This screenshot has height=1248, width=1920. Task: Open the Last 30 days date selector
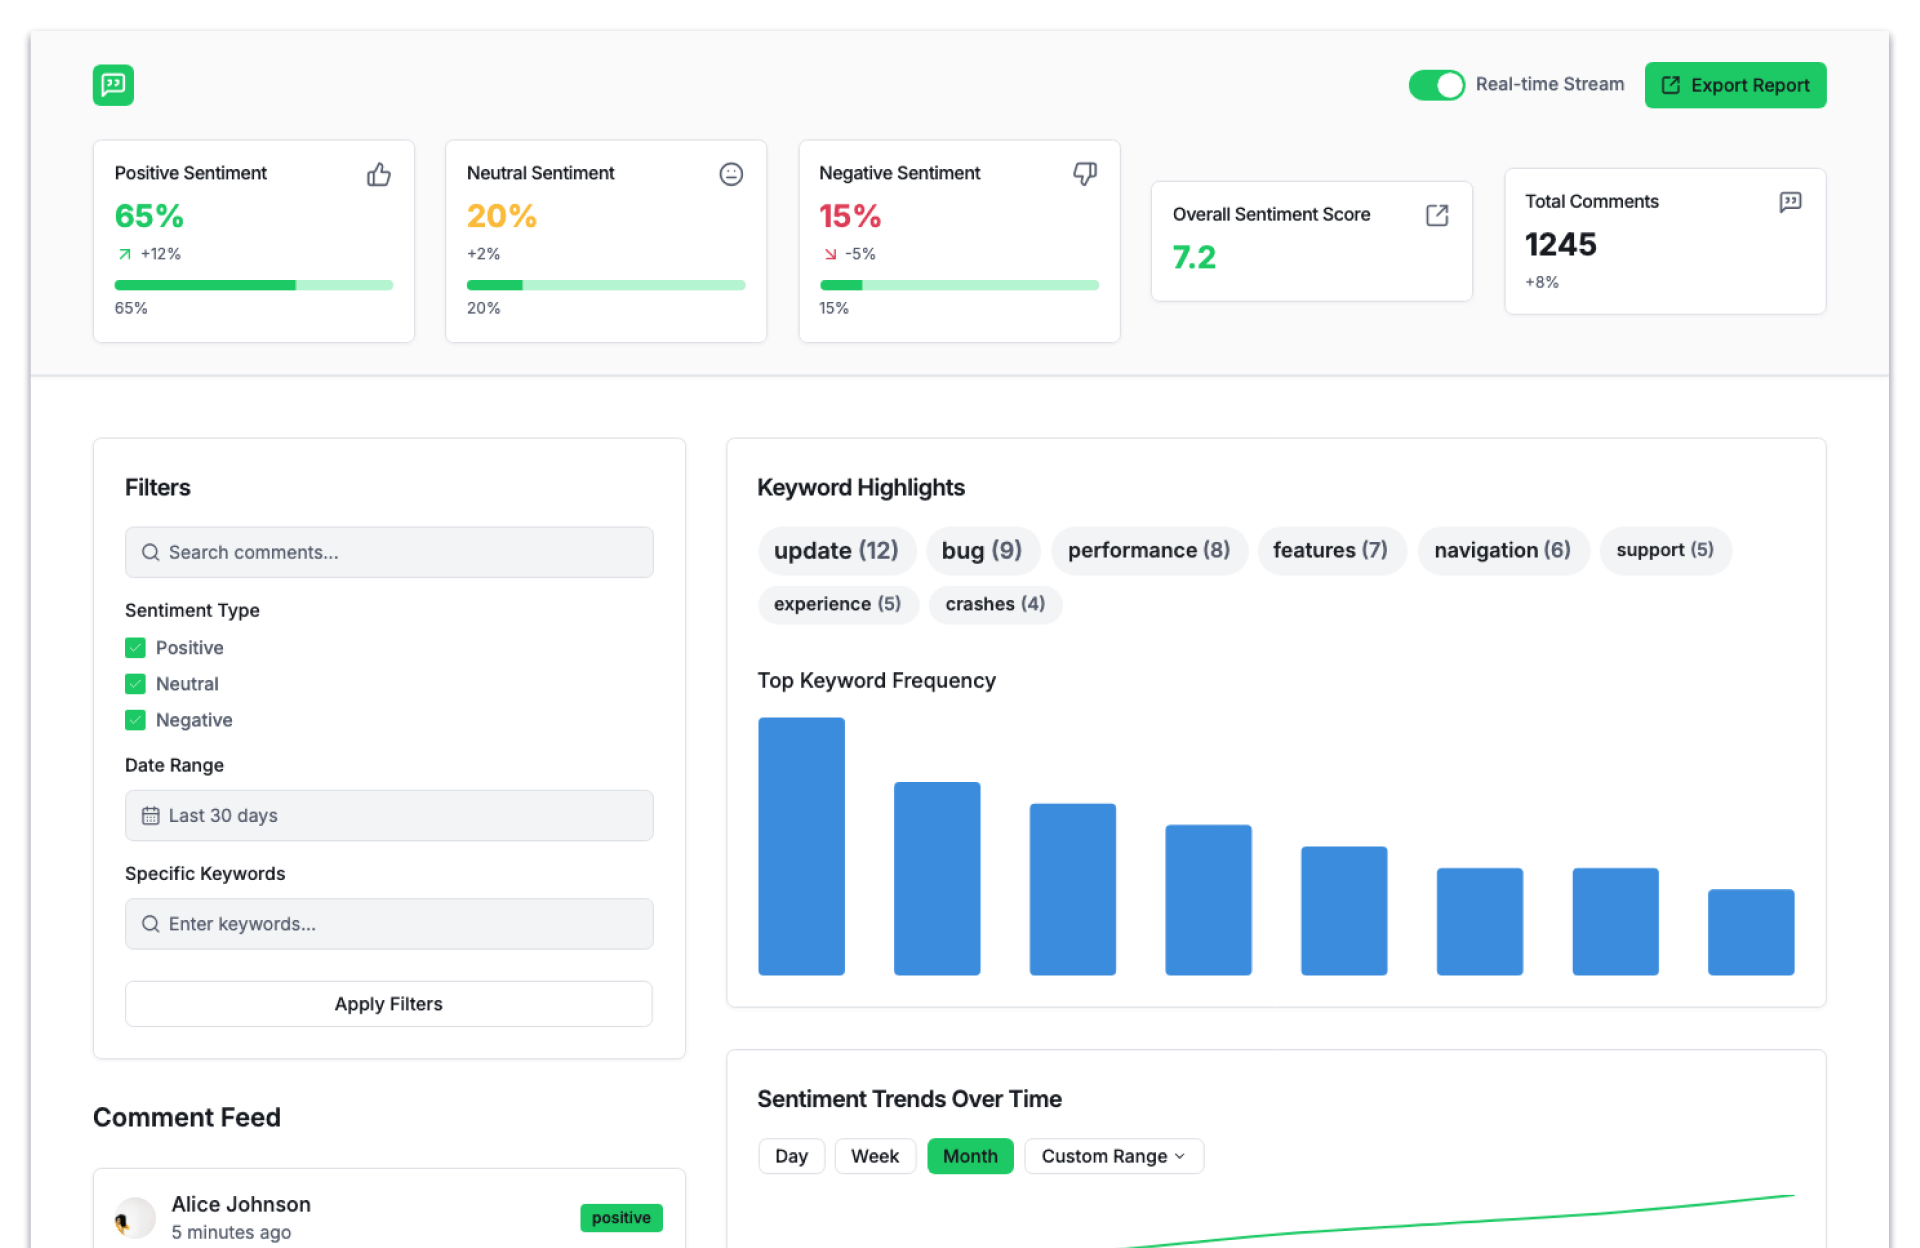[389, 816]
